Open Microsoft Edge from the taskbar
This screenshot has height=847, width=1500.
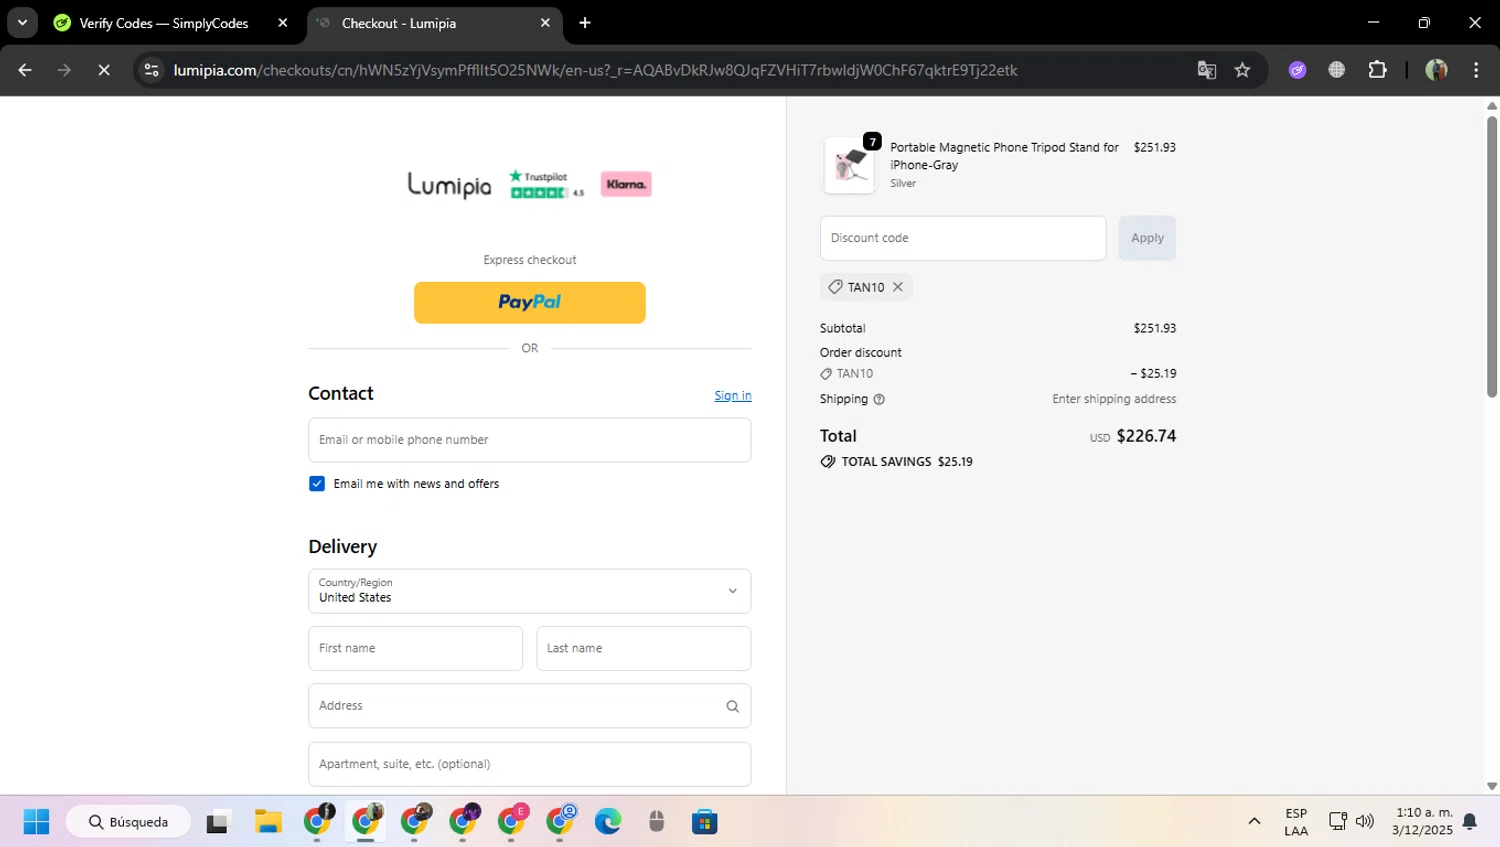pos(608,822)
